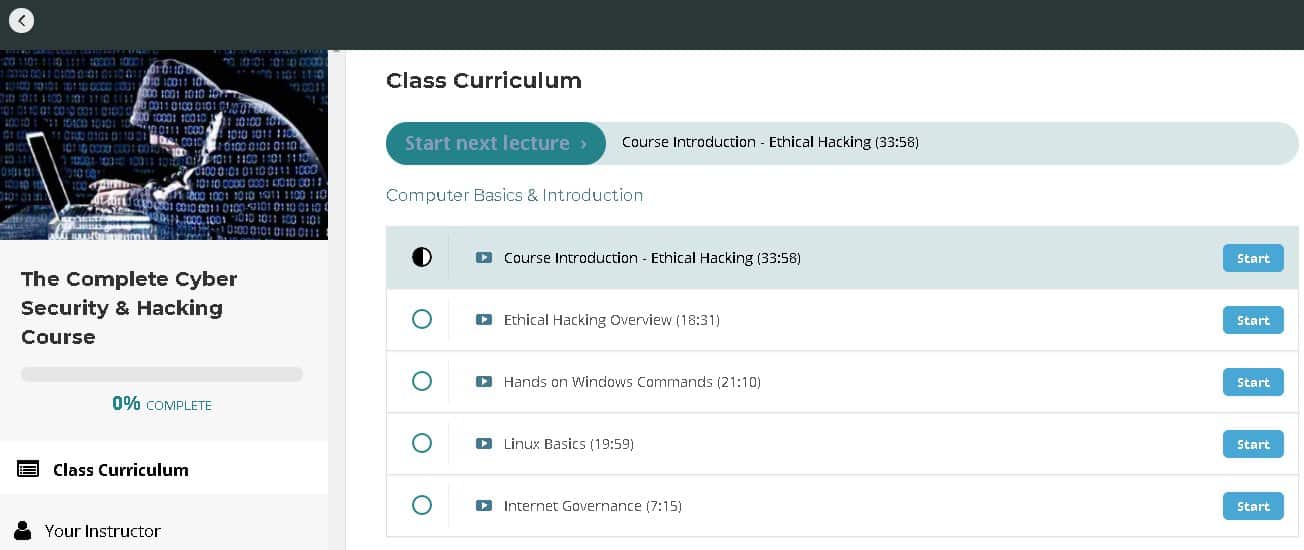
Task: Start the Internet Governance lecture
Action: [1252, 506]
